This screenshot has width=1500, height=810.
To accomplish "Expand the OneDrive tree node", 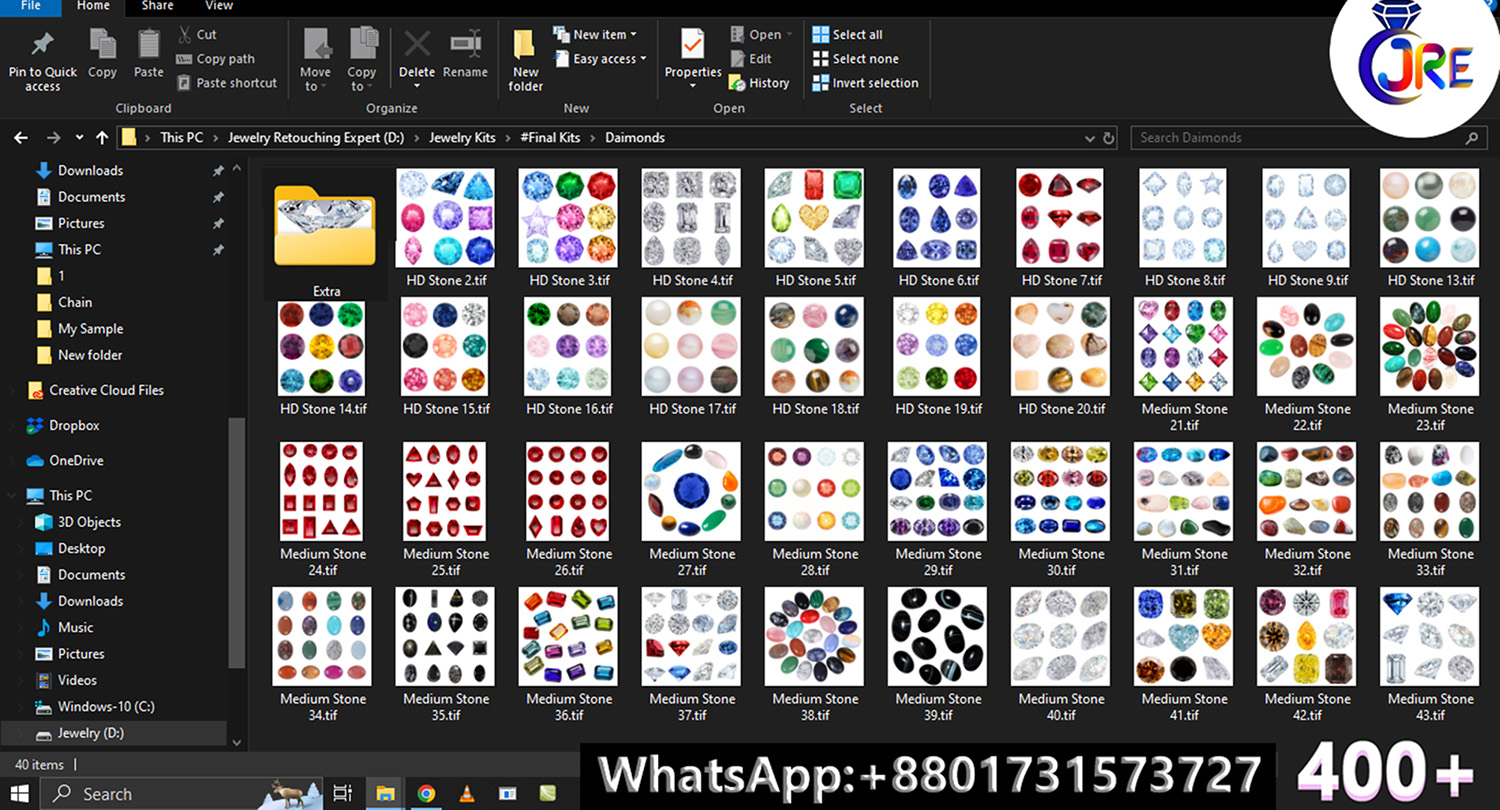I will click(12, 461).
